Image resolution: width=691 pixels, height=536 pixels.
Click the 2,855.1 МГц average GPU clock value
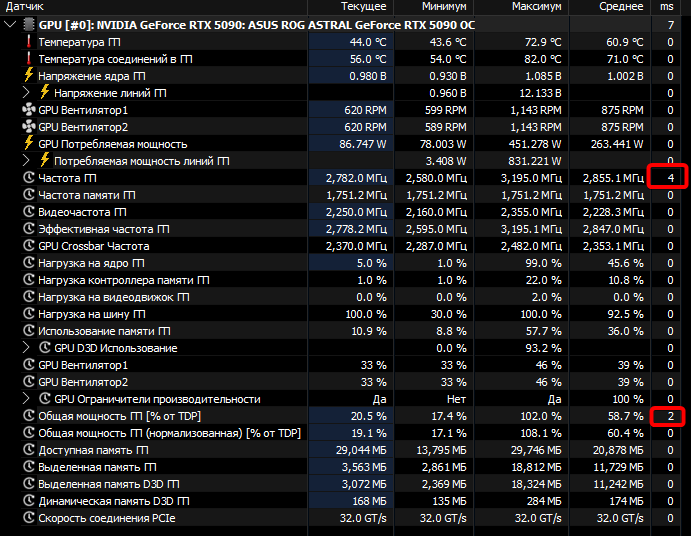tap(613, 178)
